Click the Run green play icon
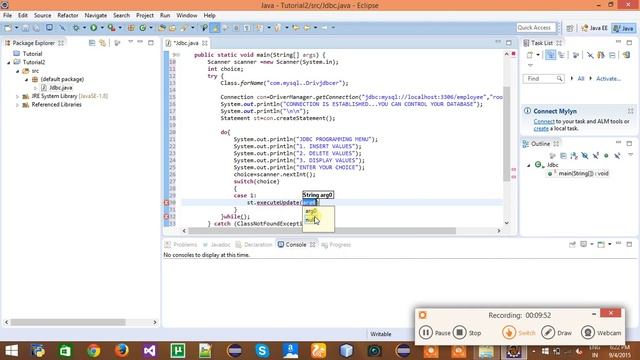The image size is (640, 360). pyautogui.click(x=93, y=28)
